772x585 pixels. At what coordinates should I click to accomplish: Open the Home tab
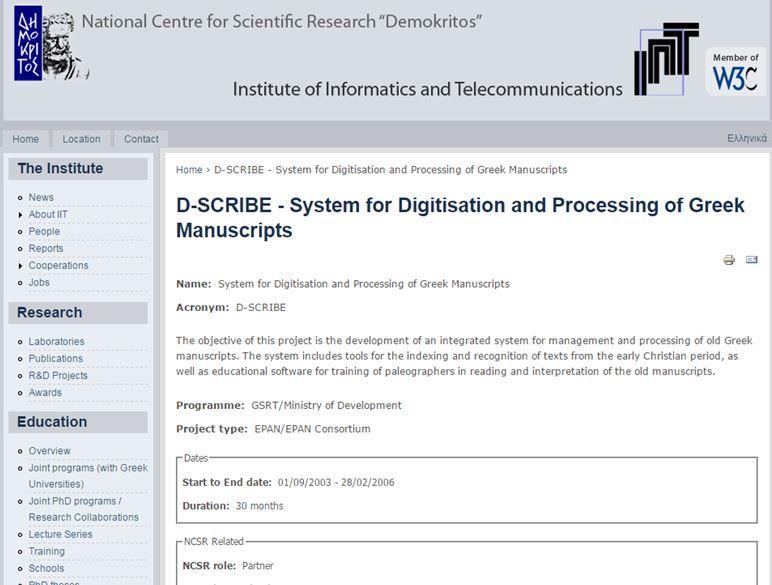pos(26,139)
